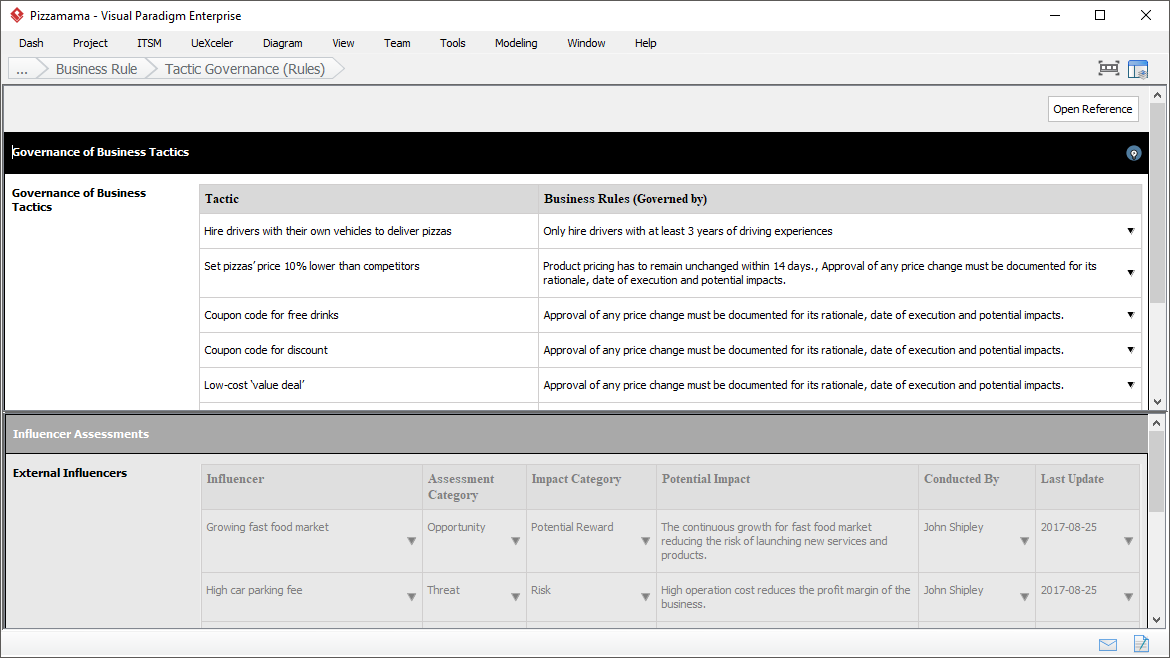Image resolution: width=1170 pixels, height=658 pixels.
Task: Click the upper pane scroll-down arrow
Action: pyautogui.click(x=1157, y=401)
